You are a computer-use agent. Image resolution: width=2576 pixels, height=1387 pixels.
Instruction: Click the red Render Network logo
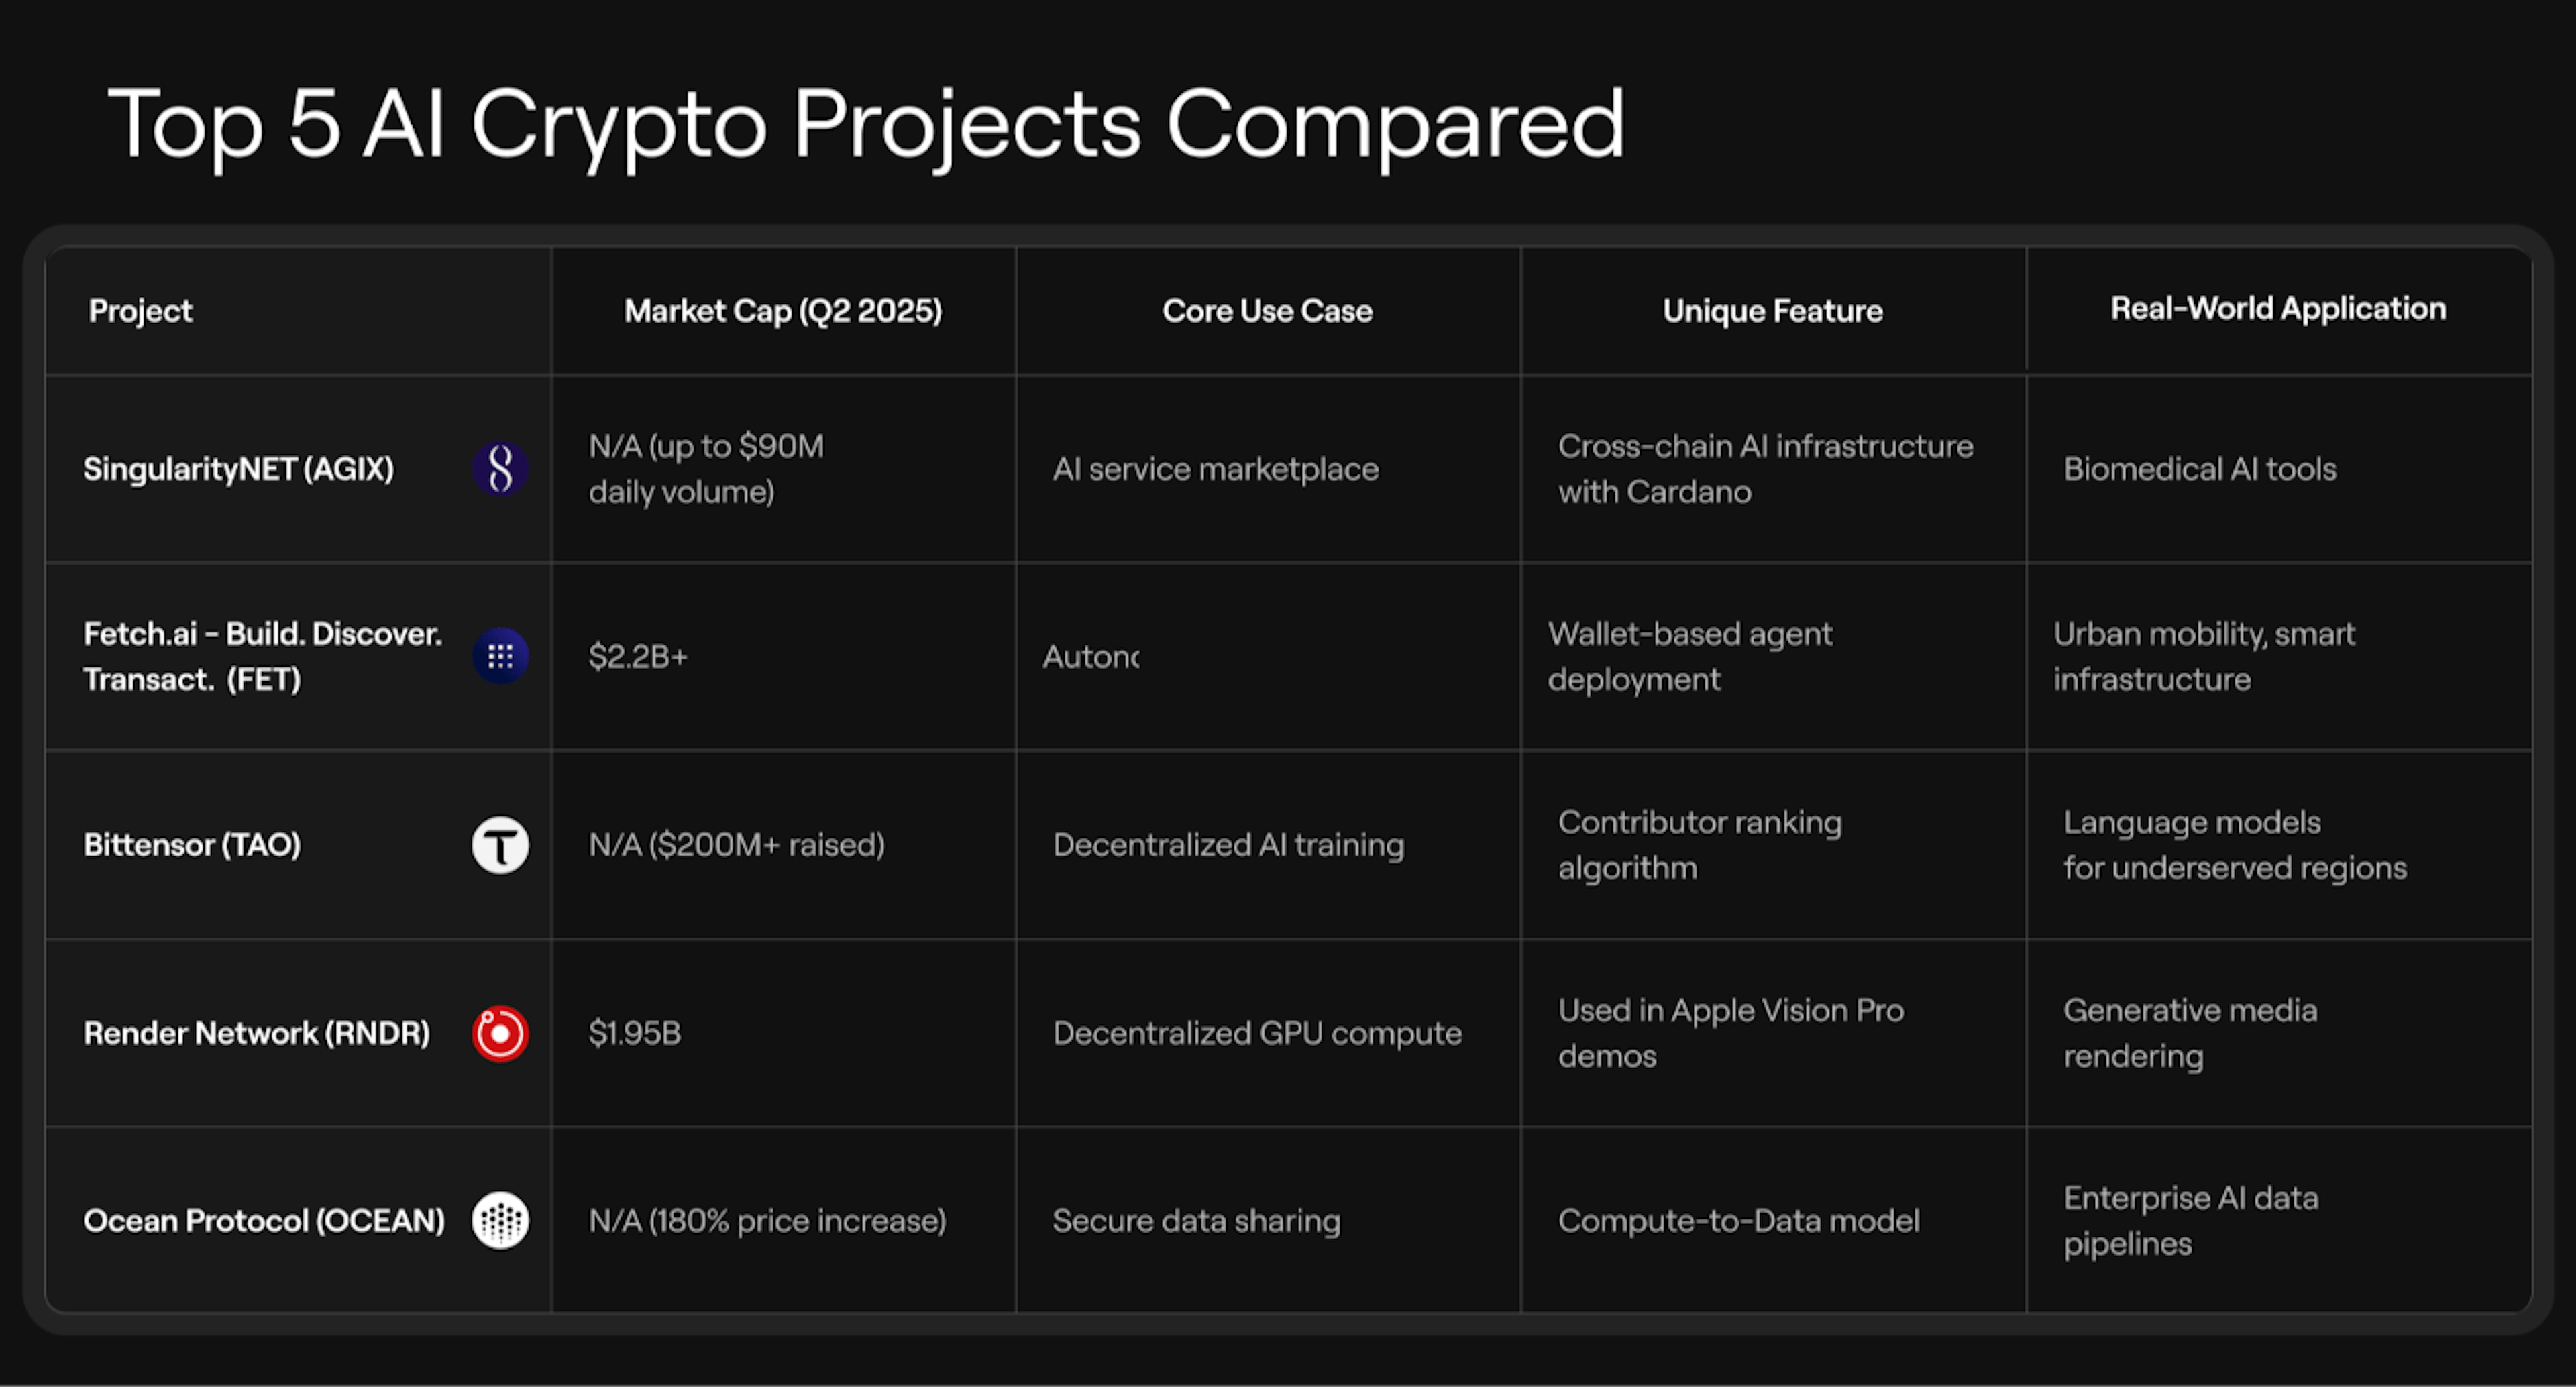(500, 1033)
